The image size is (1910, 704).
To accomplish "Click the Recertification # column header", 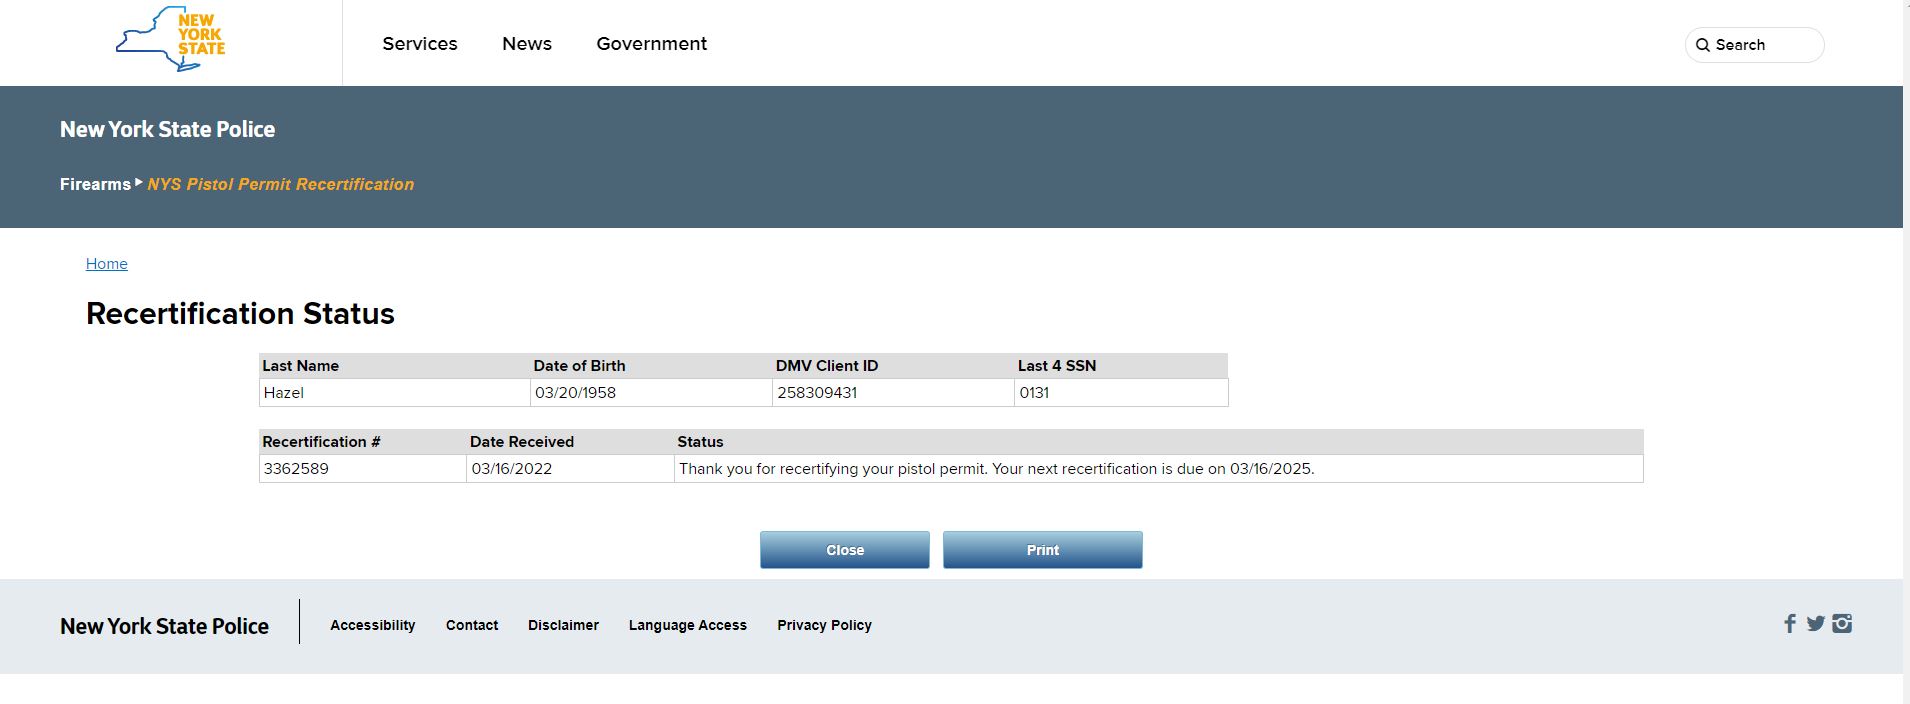I will [x=321, y=442].
